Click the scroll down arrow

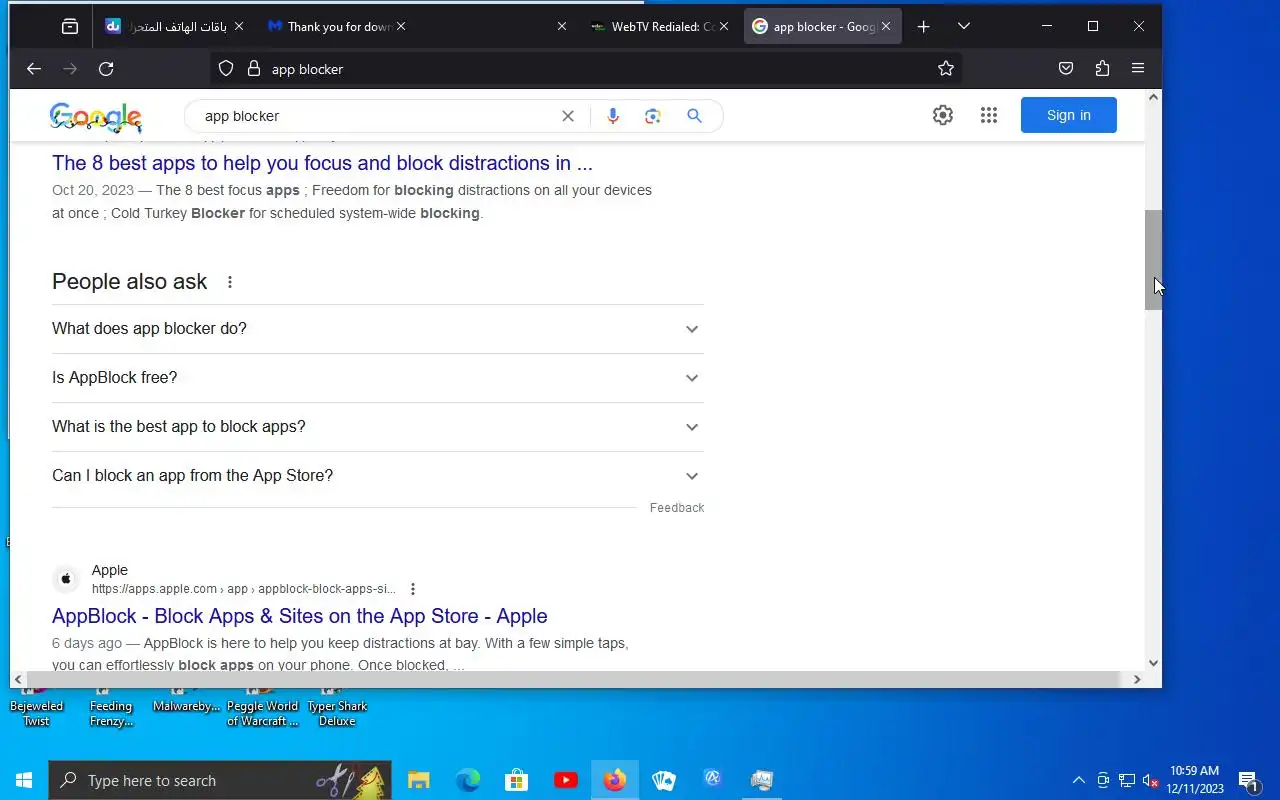pos(1154,663)
